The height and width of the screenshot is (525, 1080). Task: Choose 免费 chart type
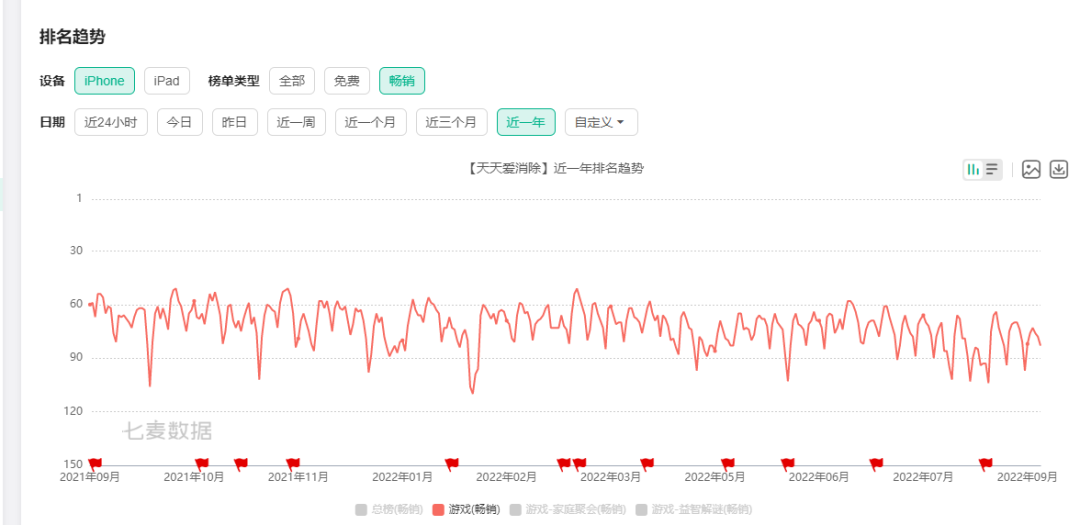click(347, 81)
